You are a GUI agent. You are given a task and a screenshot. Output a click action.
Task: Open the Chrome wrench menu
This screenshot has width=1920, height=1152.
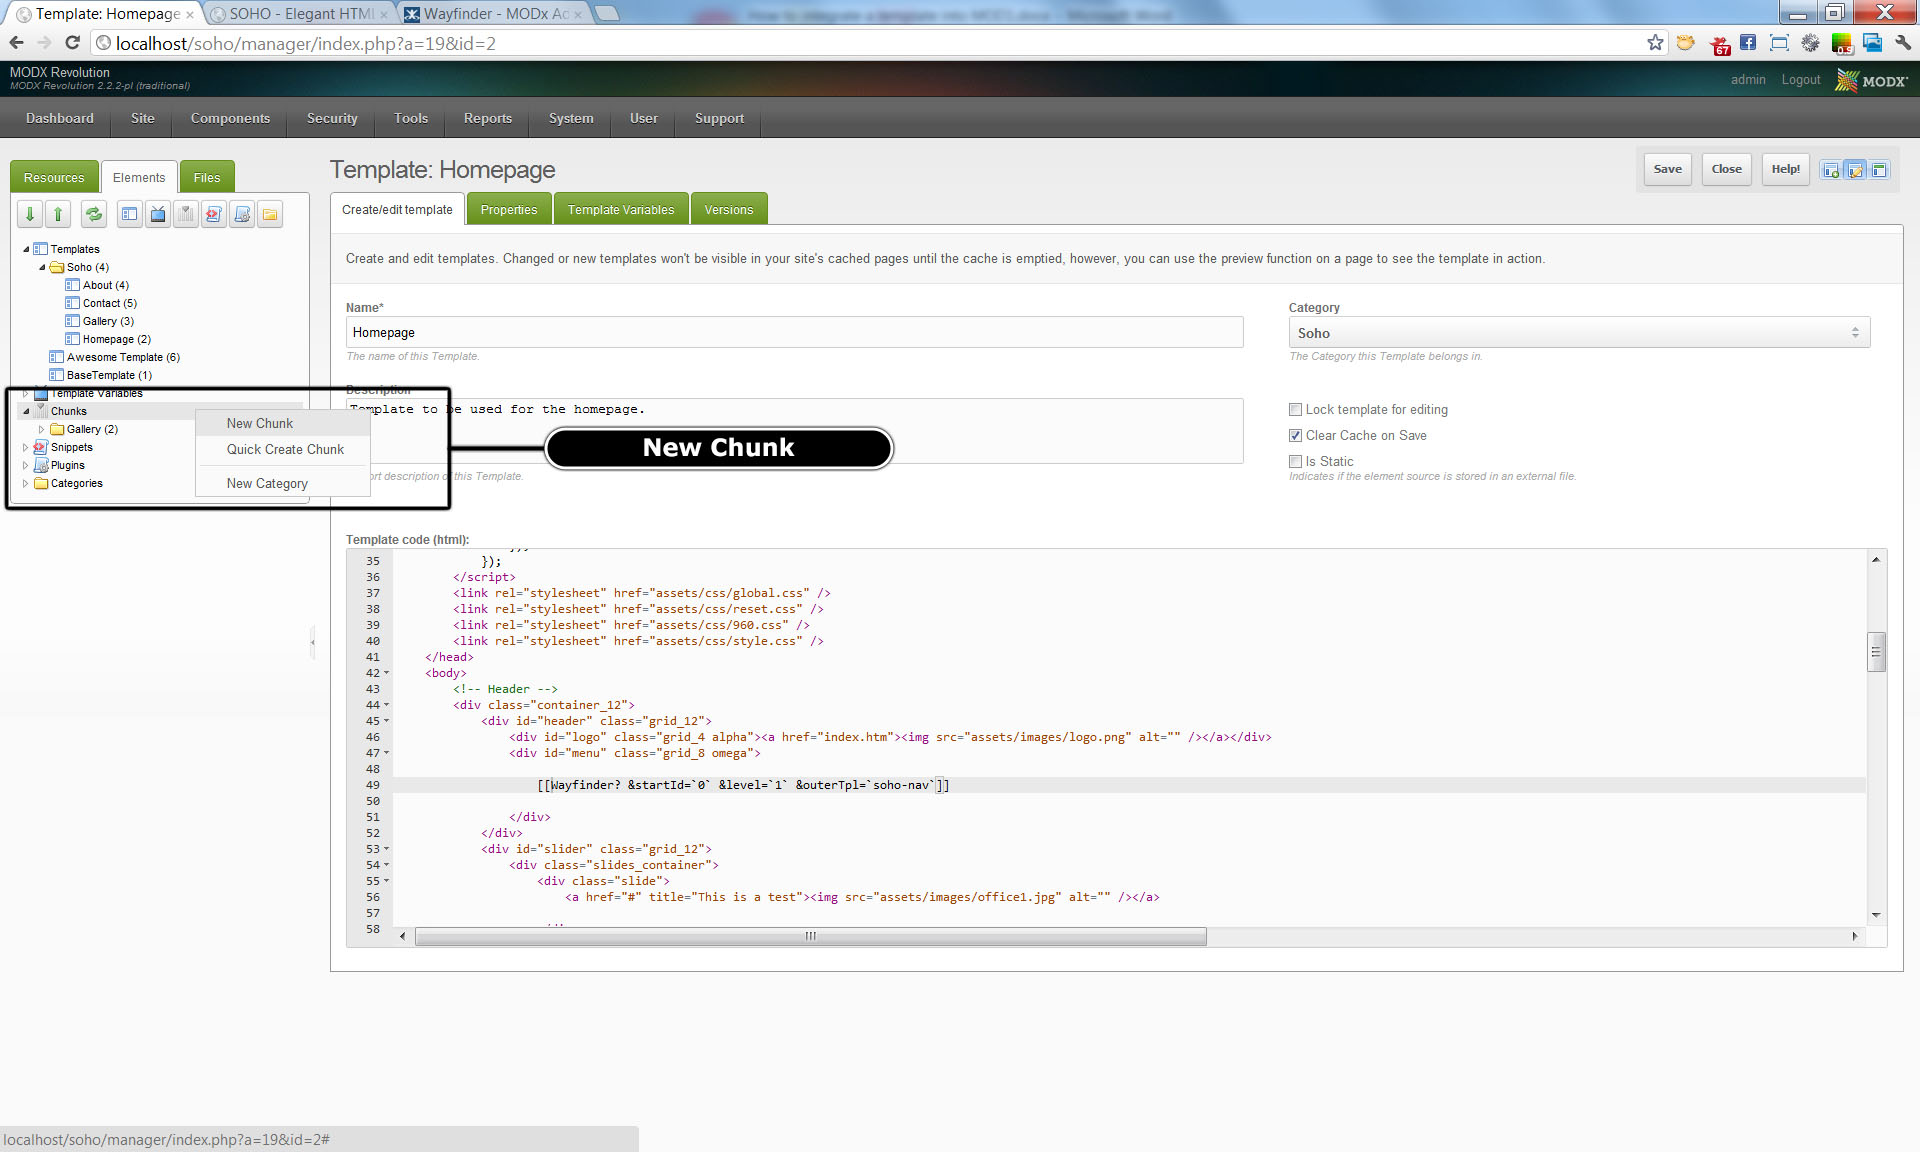pos(1903,42)
